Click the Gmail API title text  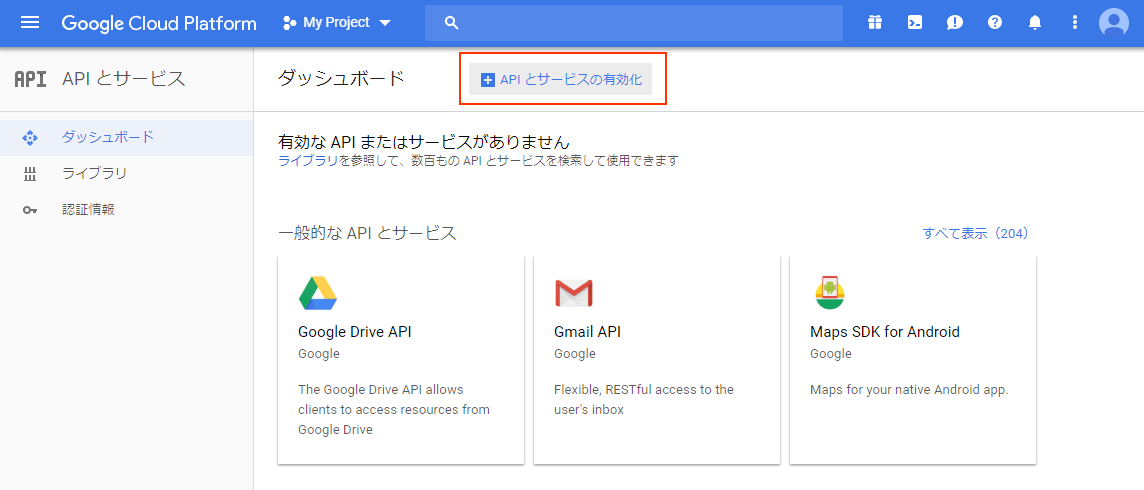pyautogui.click(x=587, y=332)
